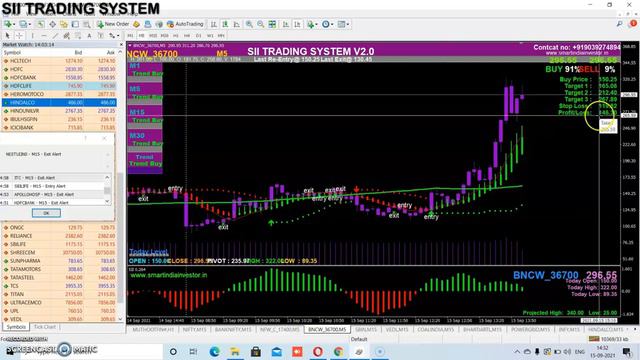The image size is (640, 360).
Task: Toggle the Market Watch panel icon
Action: click(x=41, y=24)
